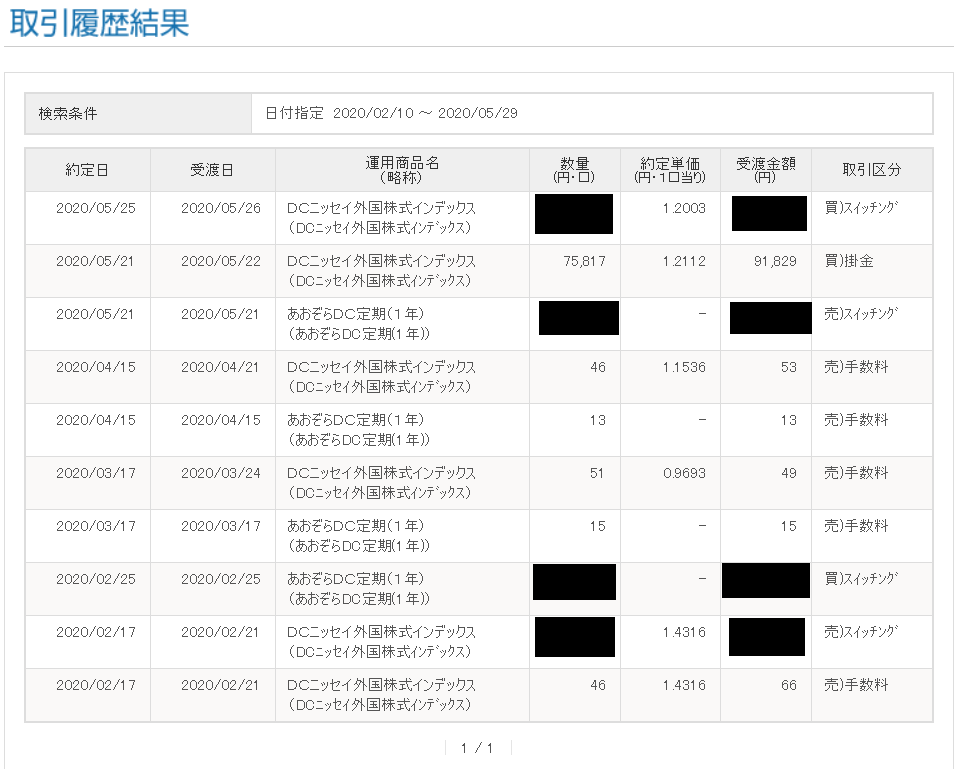Click the 受渡日 column header
Viewport: 965px width, 769px height.
pyautogui.click(x=212, y=170)
